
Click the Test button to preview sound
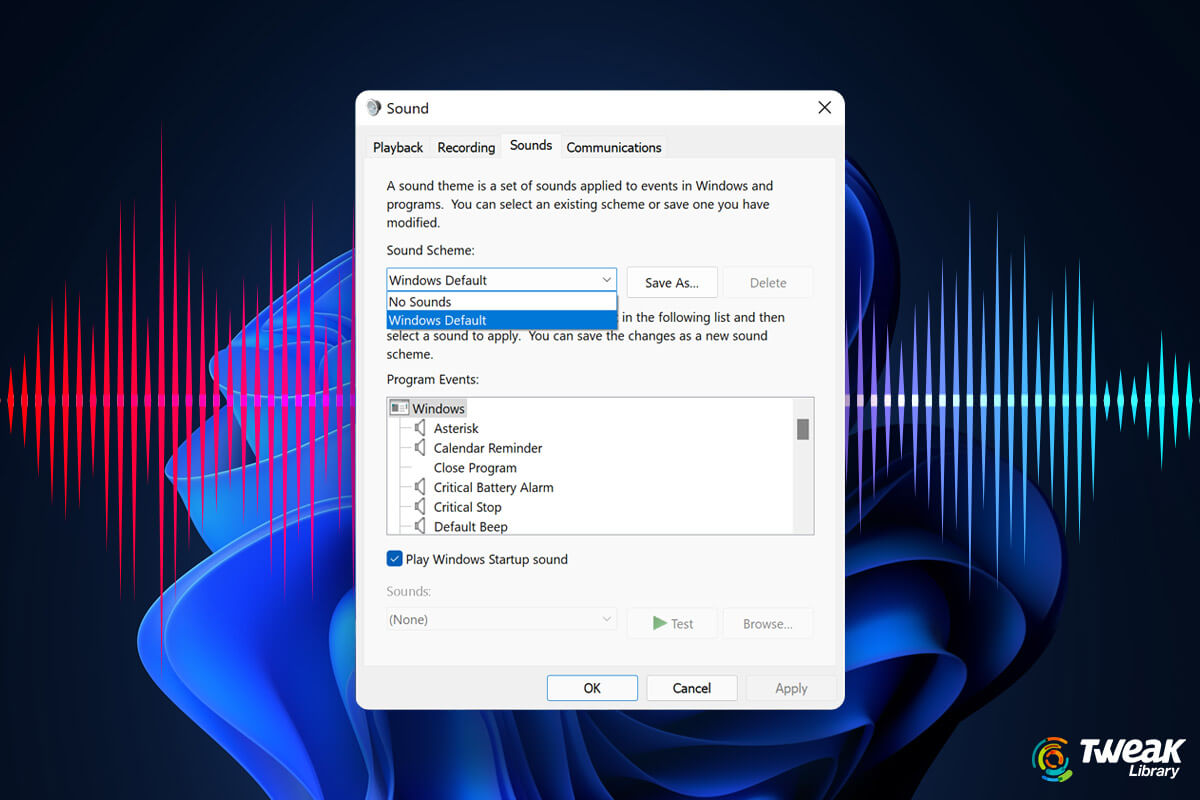coord(671,623)
